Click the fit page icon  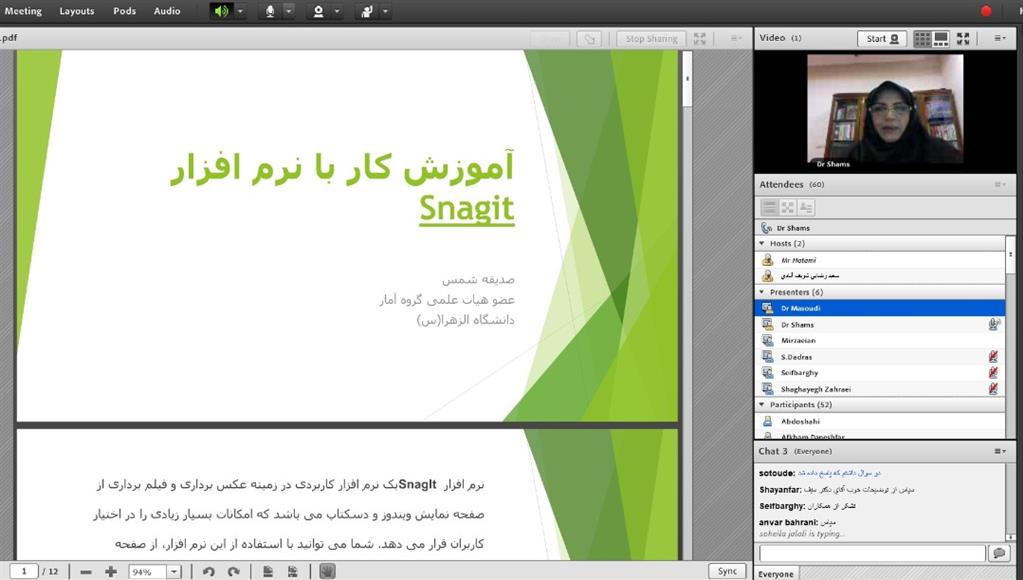click(267, 572)
